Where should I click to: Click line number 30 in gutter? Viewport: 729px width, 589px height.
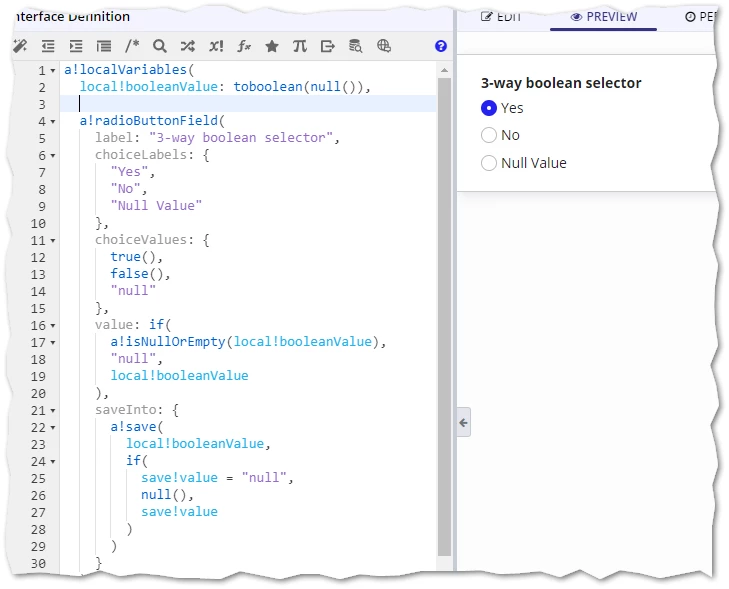click(39, 564)
